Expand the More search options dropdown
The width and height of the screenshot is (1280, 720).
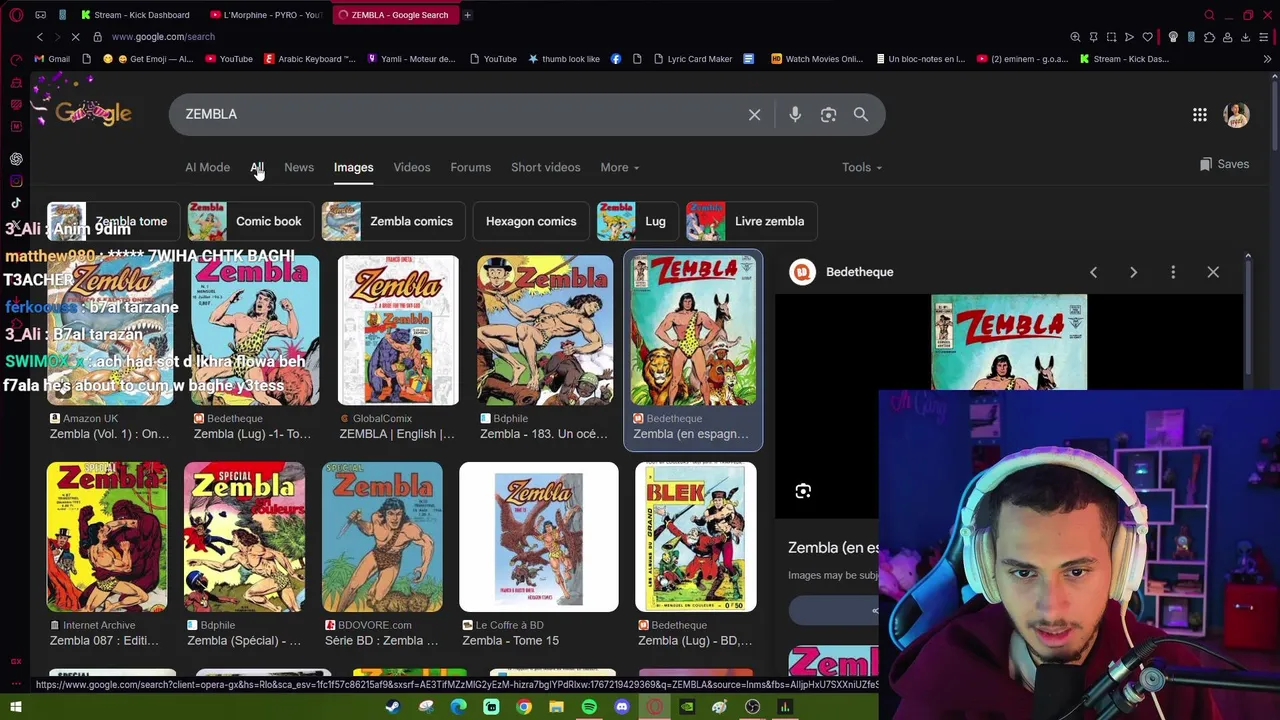[619, 167]
